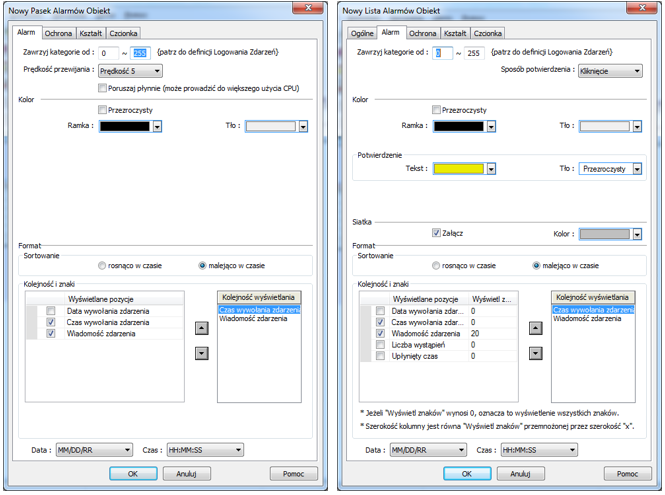
Task: Switch to Kształt tab in Lista Alarmów
Action: click(455, 33)
